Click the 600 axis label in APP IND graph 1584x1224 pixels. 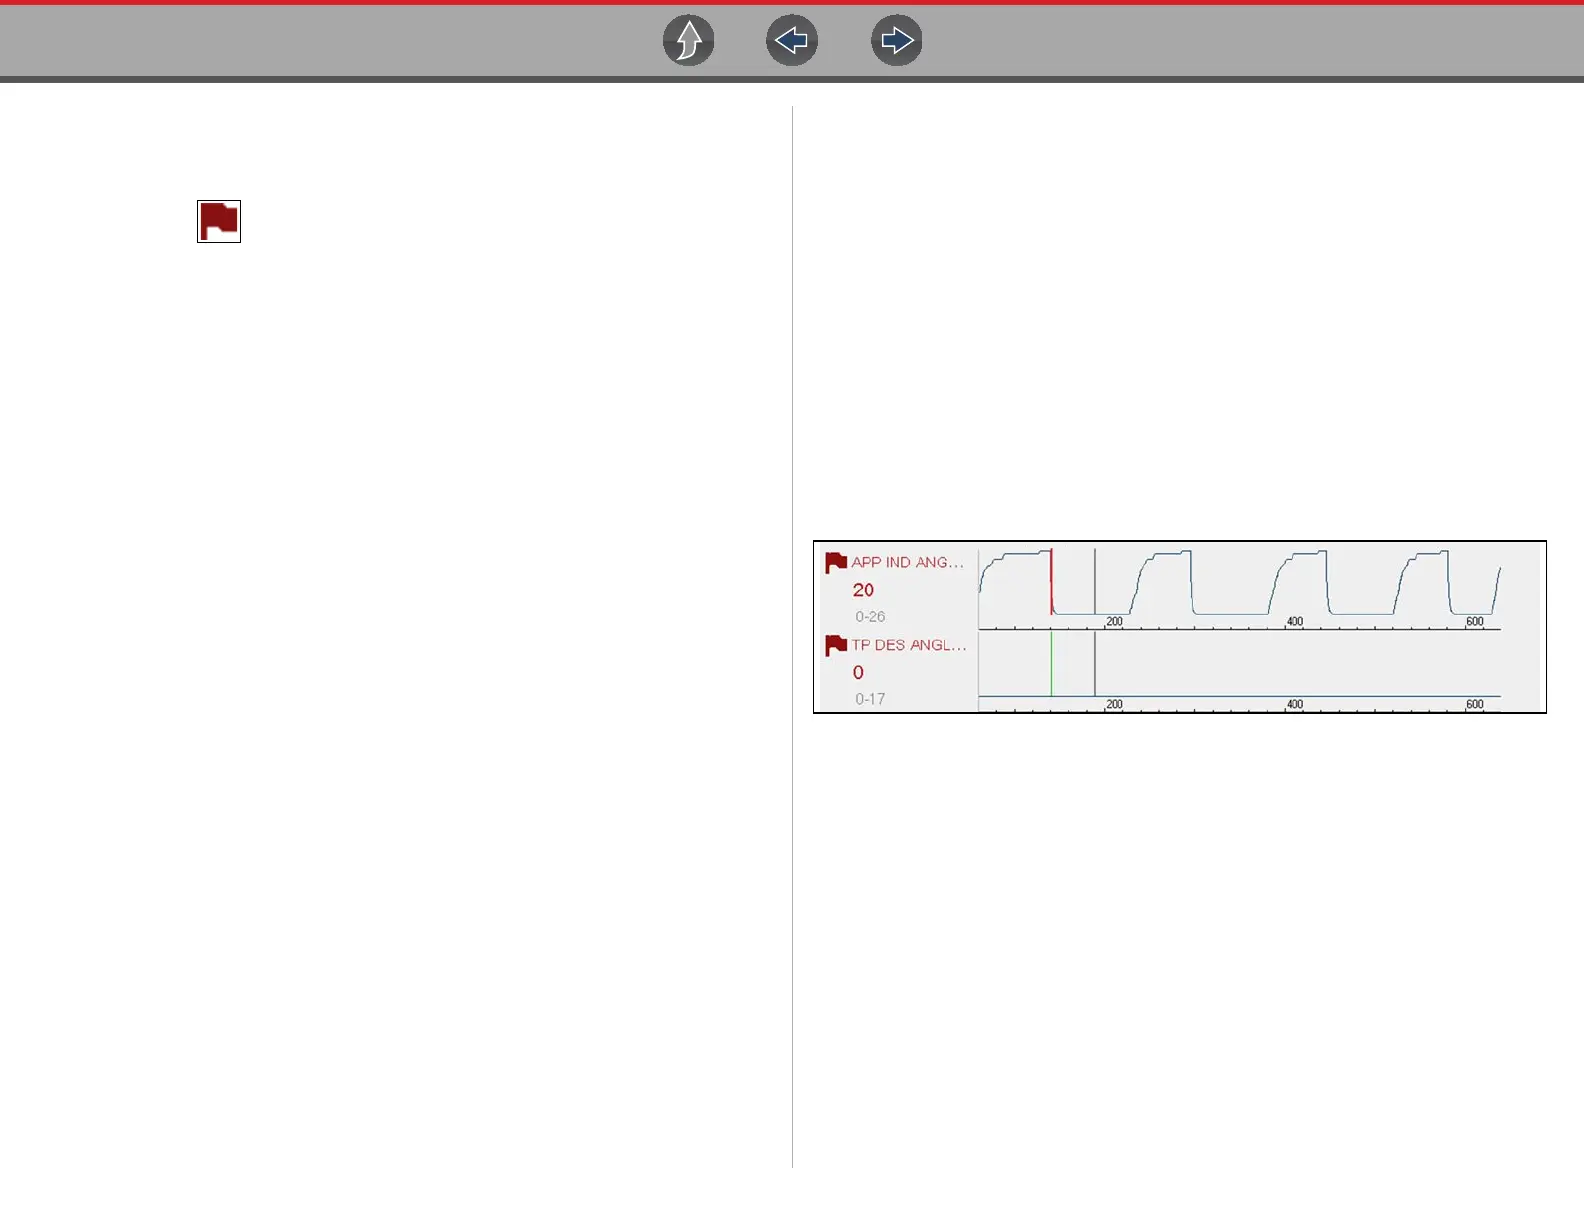(x=1474, y=622)
